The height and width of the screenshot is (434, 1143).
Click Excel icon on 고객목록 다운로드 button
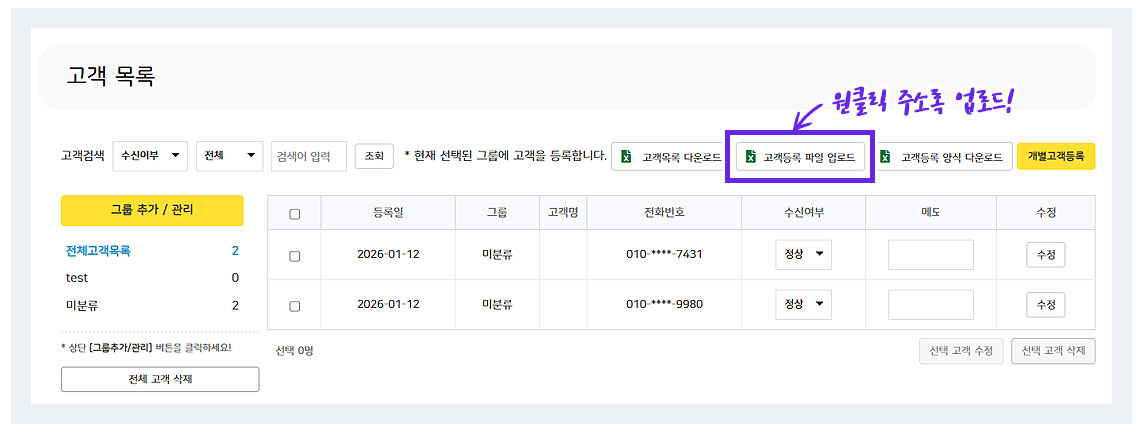click(x=625, y=157)
